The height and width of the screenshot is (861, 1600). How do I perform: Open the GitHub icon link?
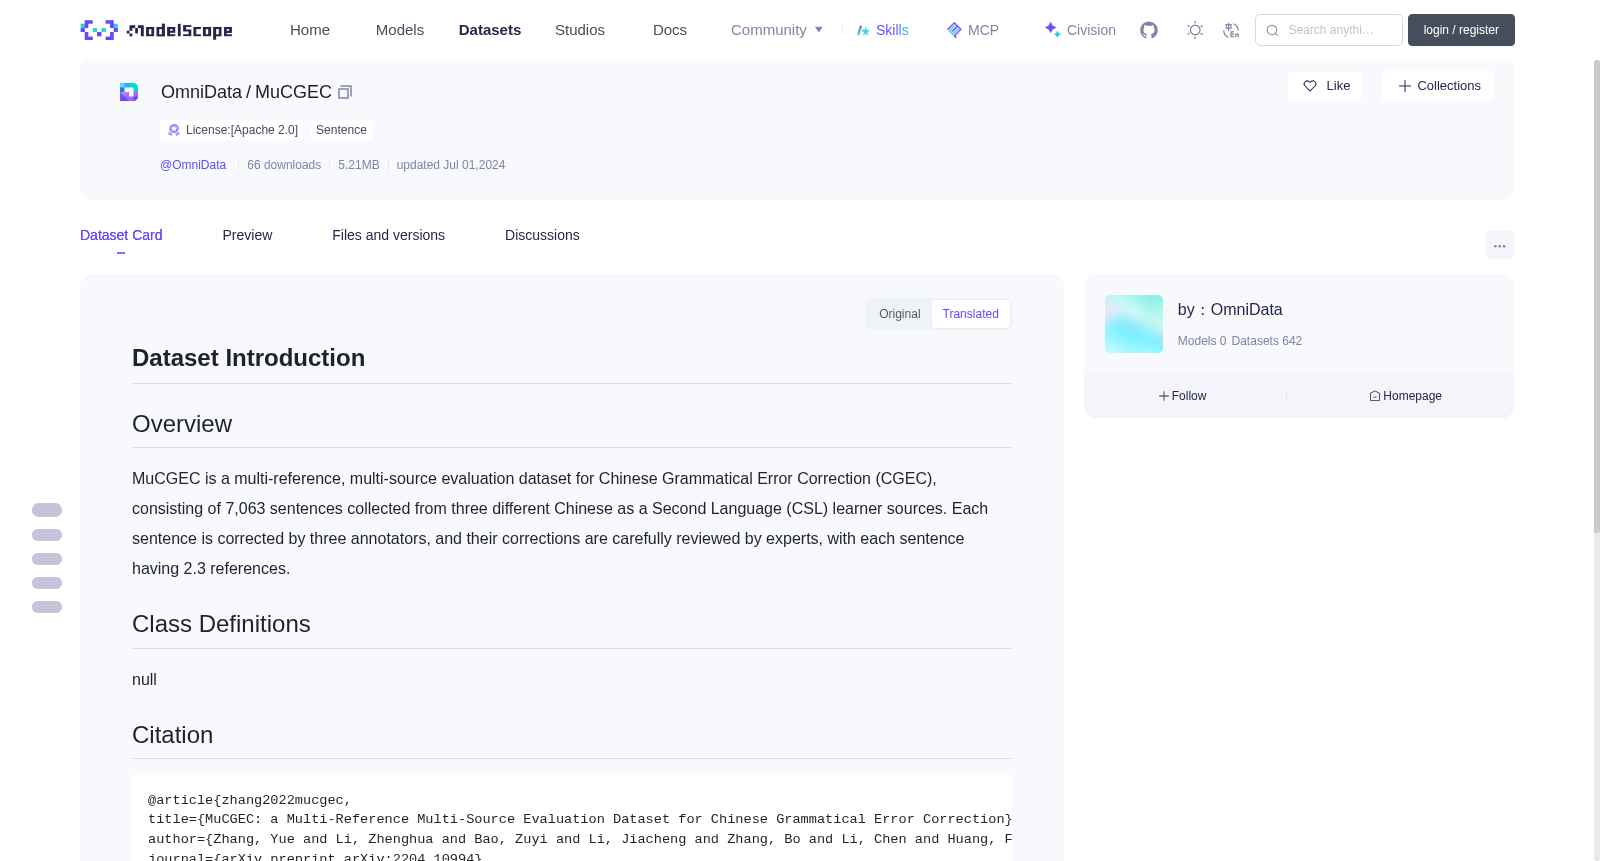(x=1149, y=30)
